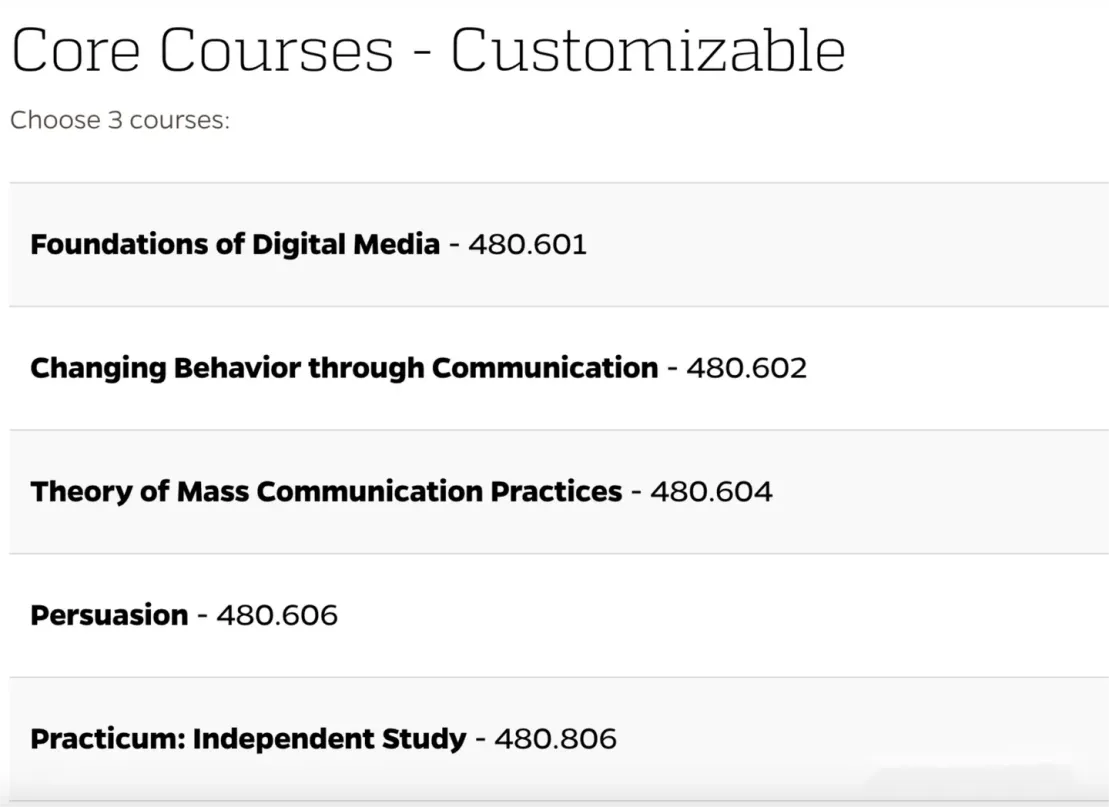This screenshot has width=1109, height=807.
Task: Click "Core Courses" in the page heading
Action: click(x=202, y=50)
